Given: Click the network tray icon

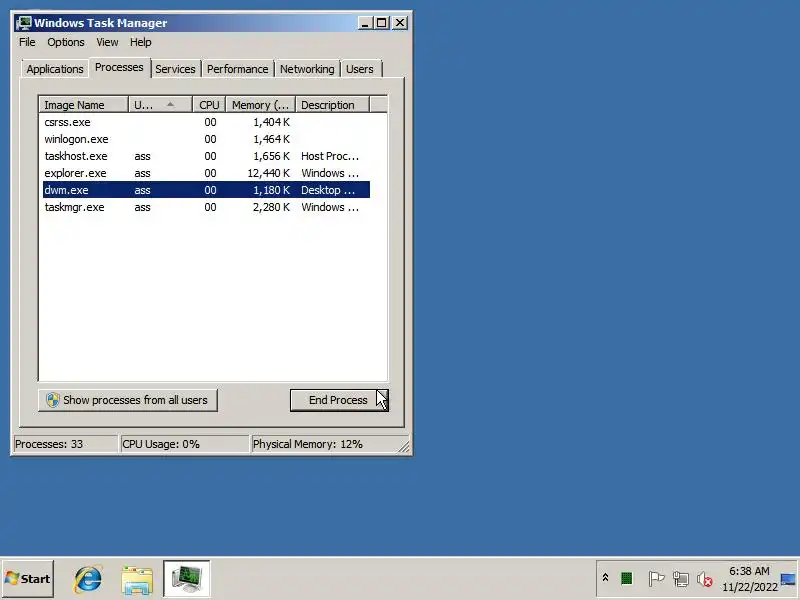Looking at the screenshot, I should pyautogui.click(x=681, y=579).
